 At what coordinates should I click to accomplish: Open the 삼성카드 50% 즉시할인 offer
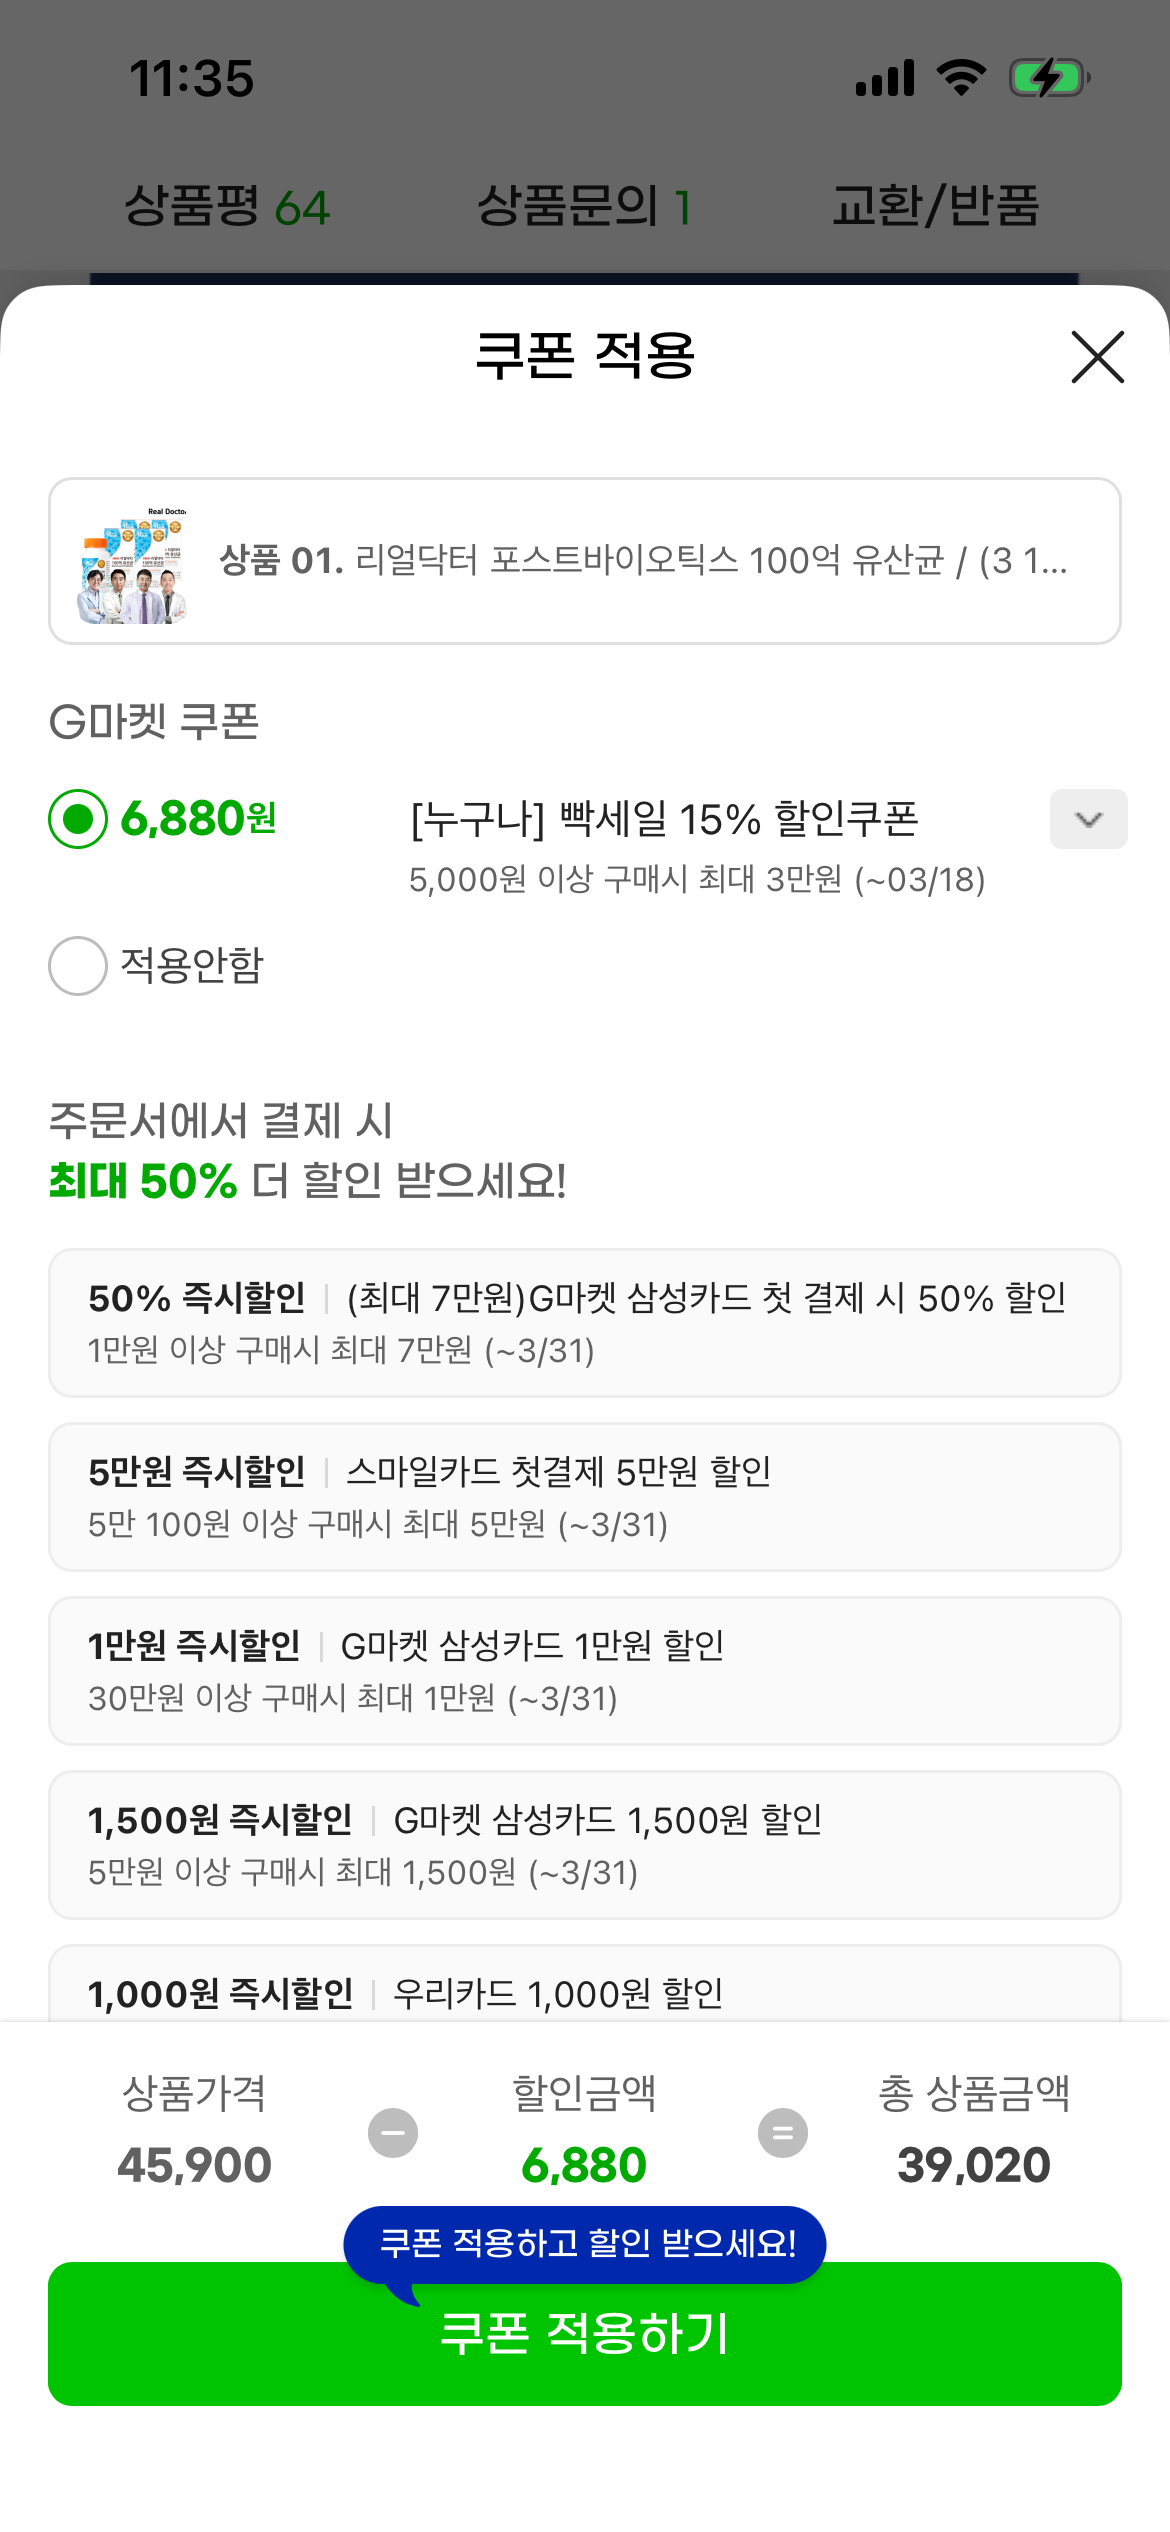(584, 1322)
